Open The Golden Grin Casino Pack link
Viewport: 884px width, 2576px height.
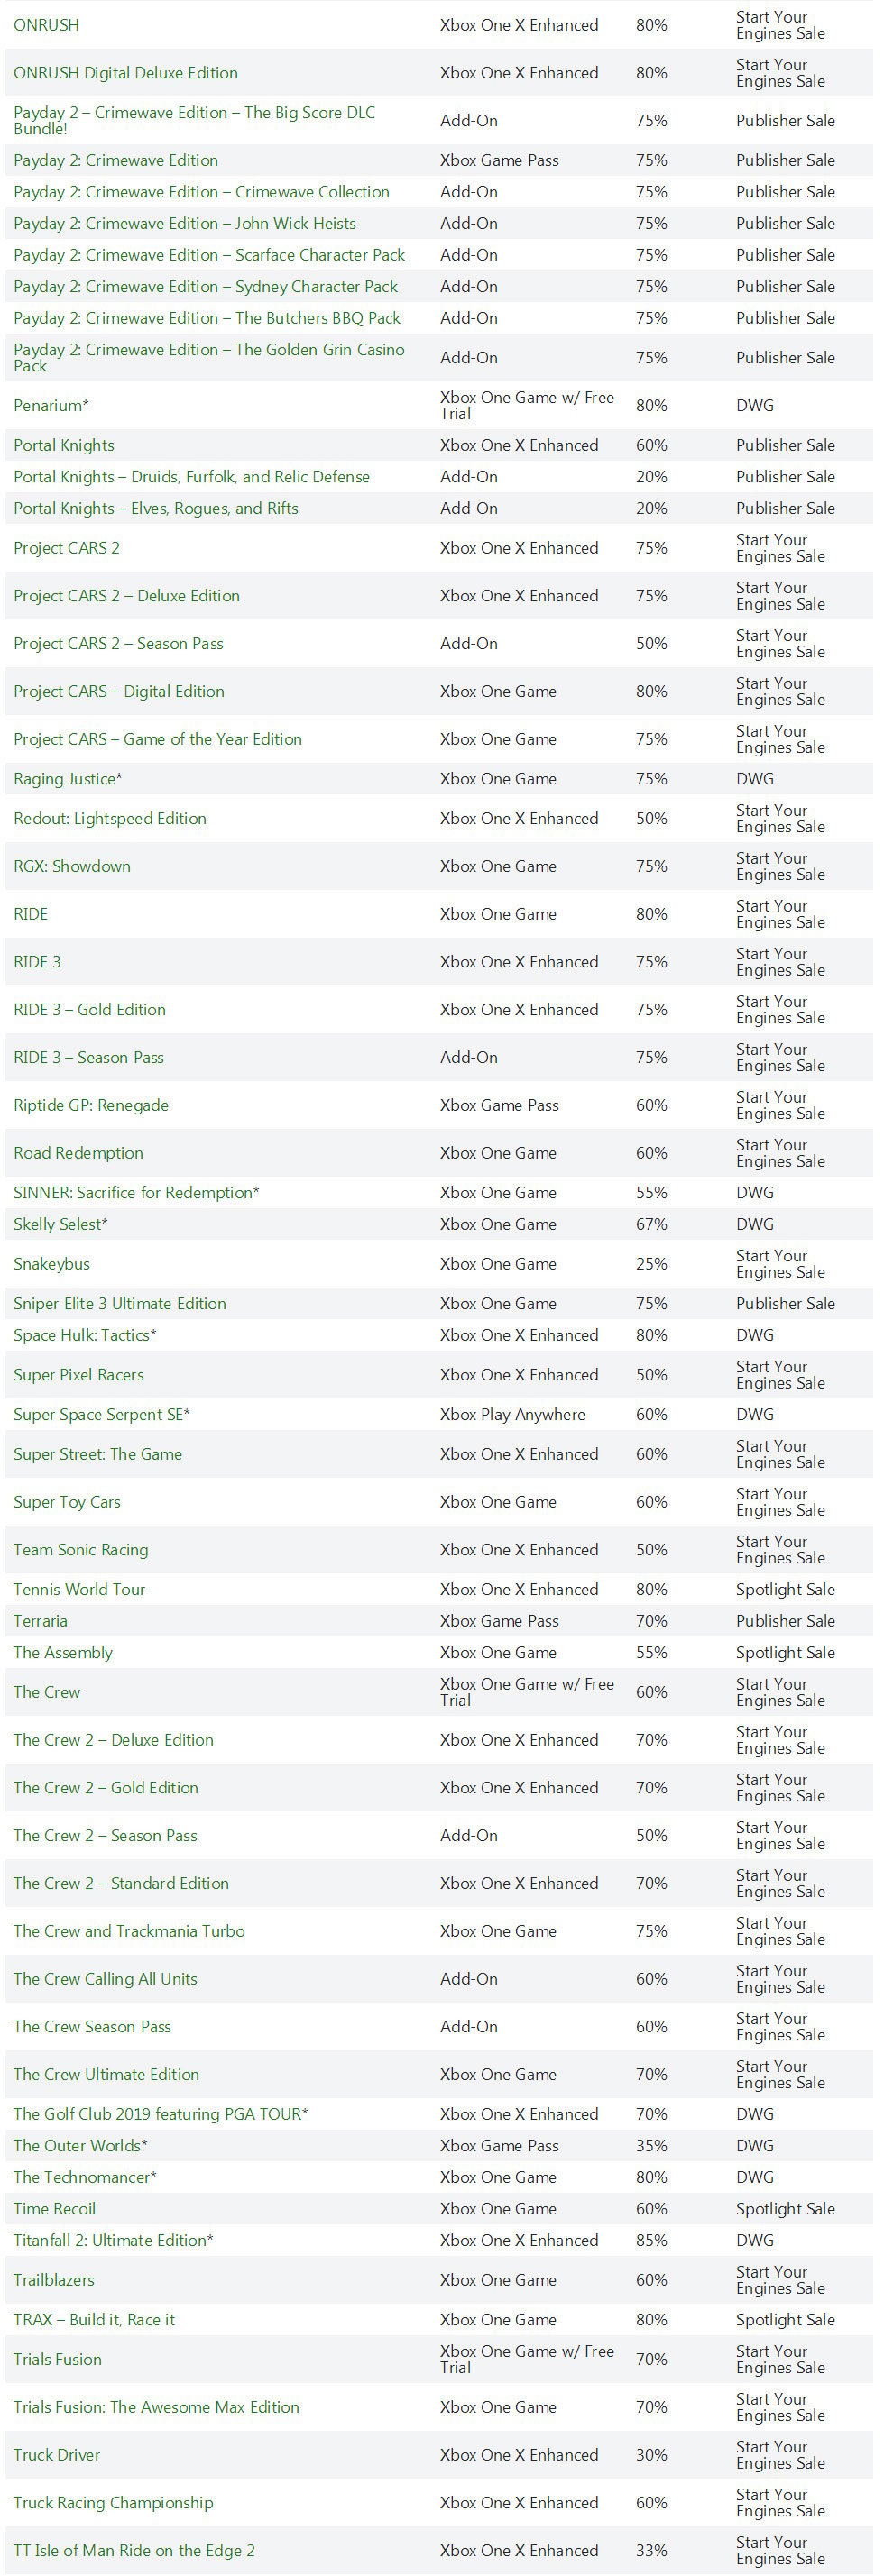(209, 358)
